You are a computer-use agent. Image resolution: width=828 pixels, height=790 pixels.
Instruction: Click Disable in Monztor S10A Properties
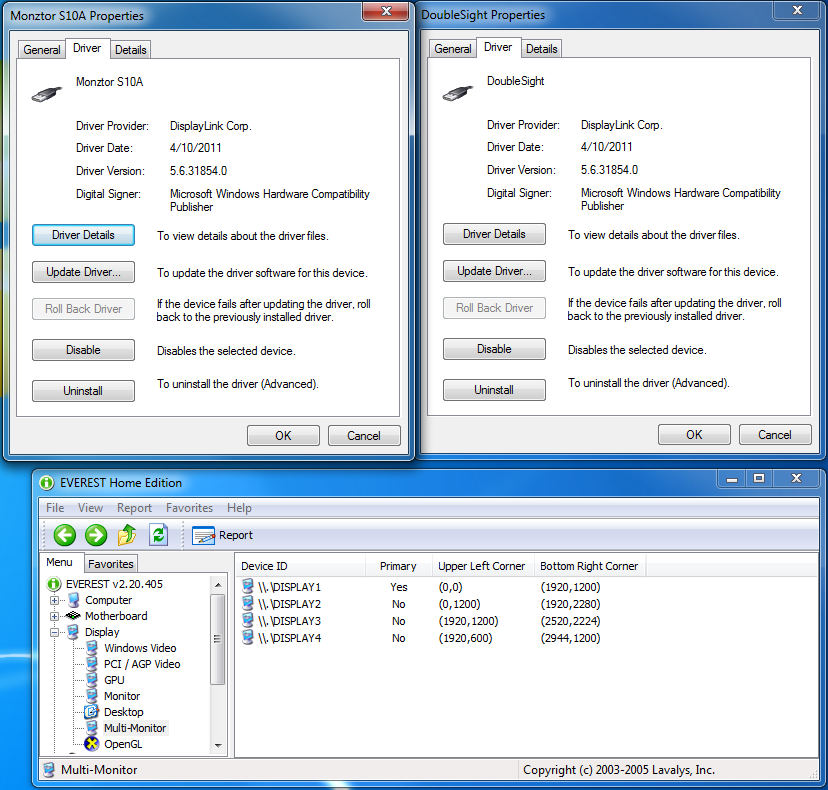(83, 350)
